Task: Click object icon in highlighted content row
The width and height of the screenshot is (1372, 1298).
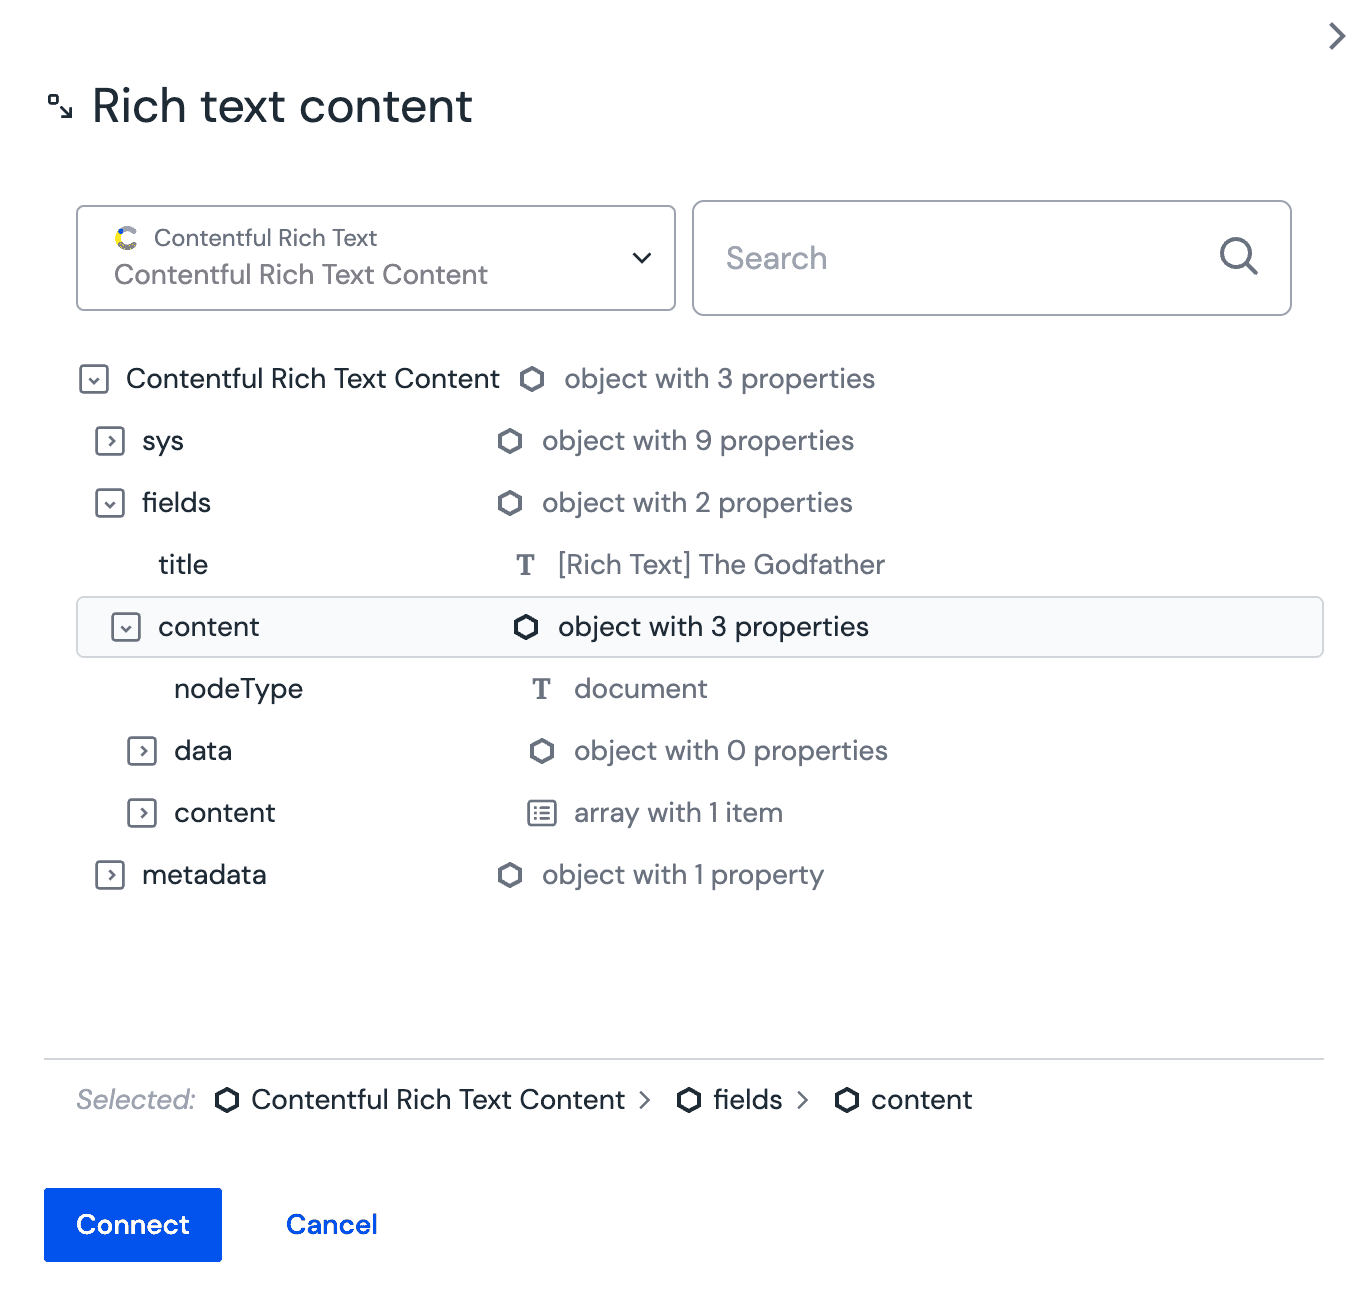Action: (x=526, y=627)
